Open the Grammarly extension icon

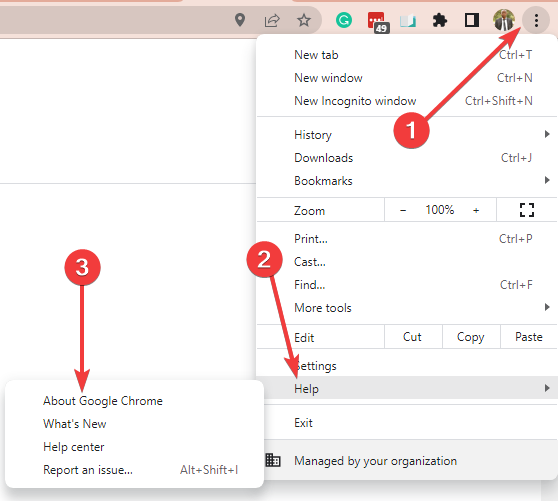point(344,20)
